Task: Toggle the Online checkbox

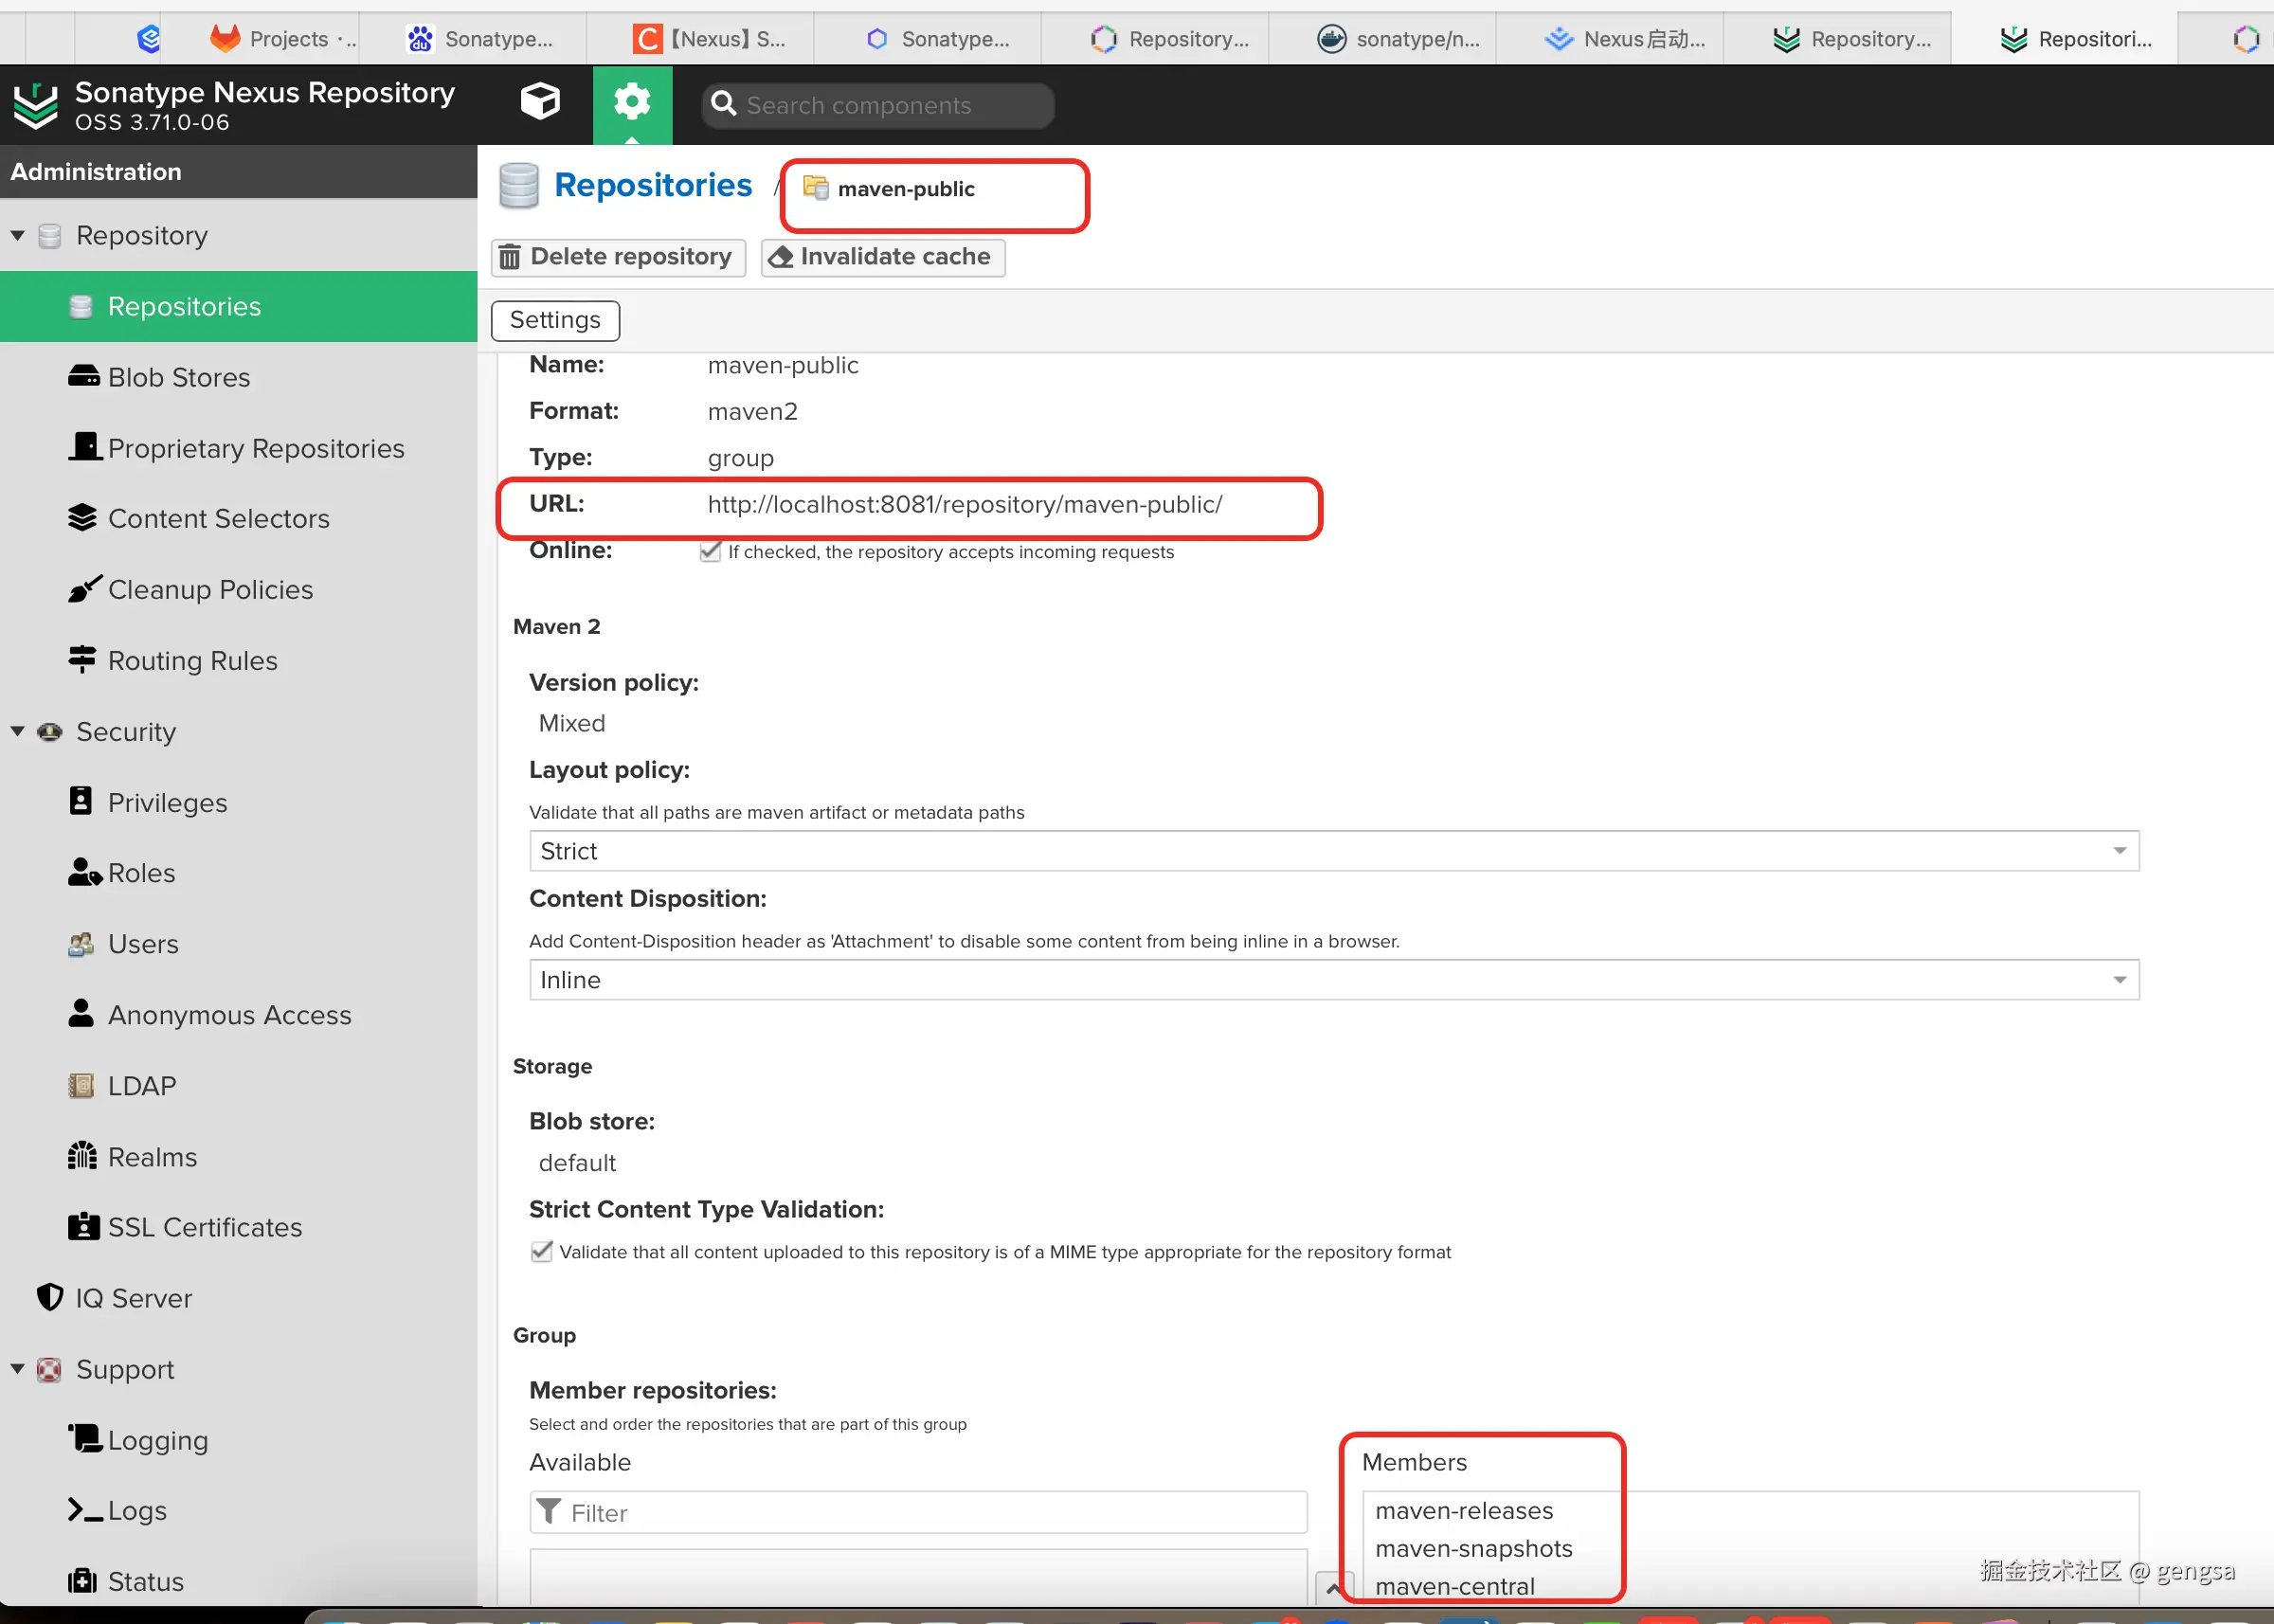Action: [710, 552]
